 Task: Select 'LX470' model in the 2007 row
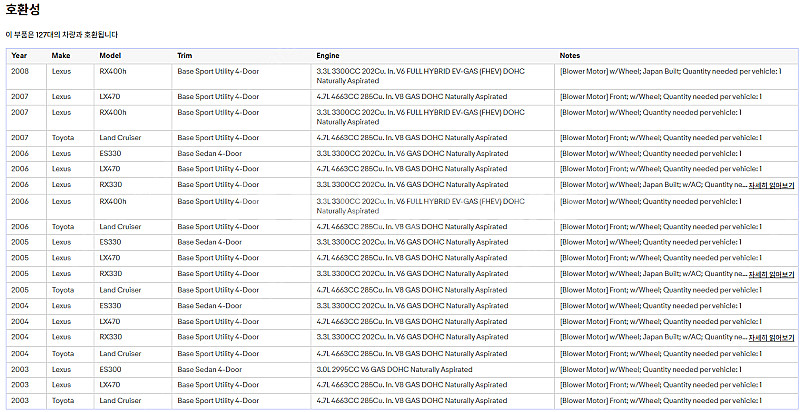110,97
